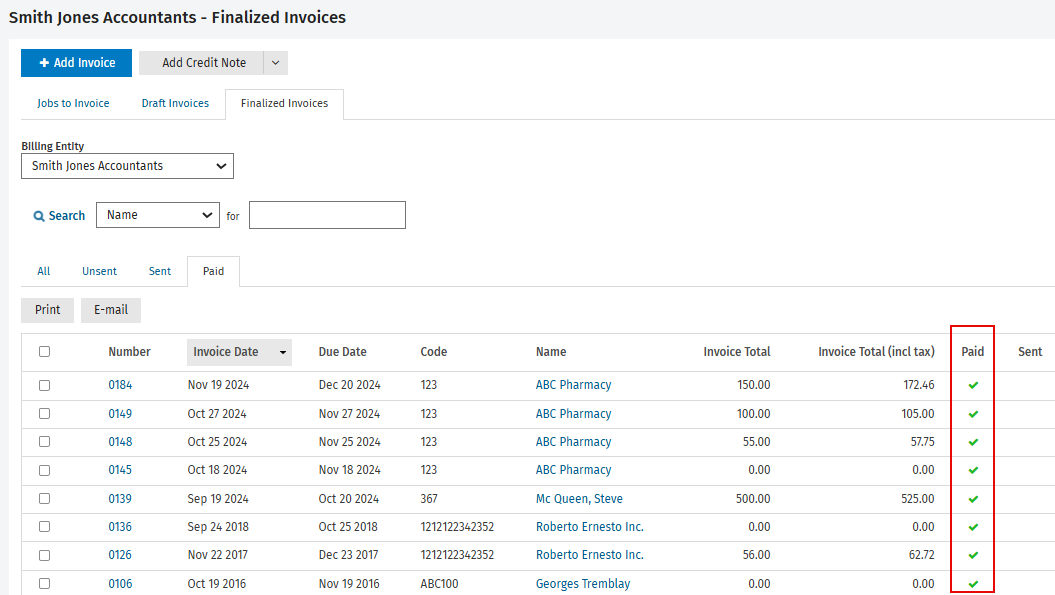The width and height of the screenshot is (1055, 595).
Task: Open invoice number 0184
Action: 120,385
